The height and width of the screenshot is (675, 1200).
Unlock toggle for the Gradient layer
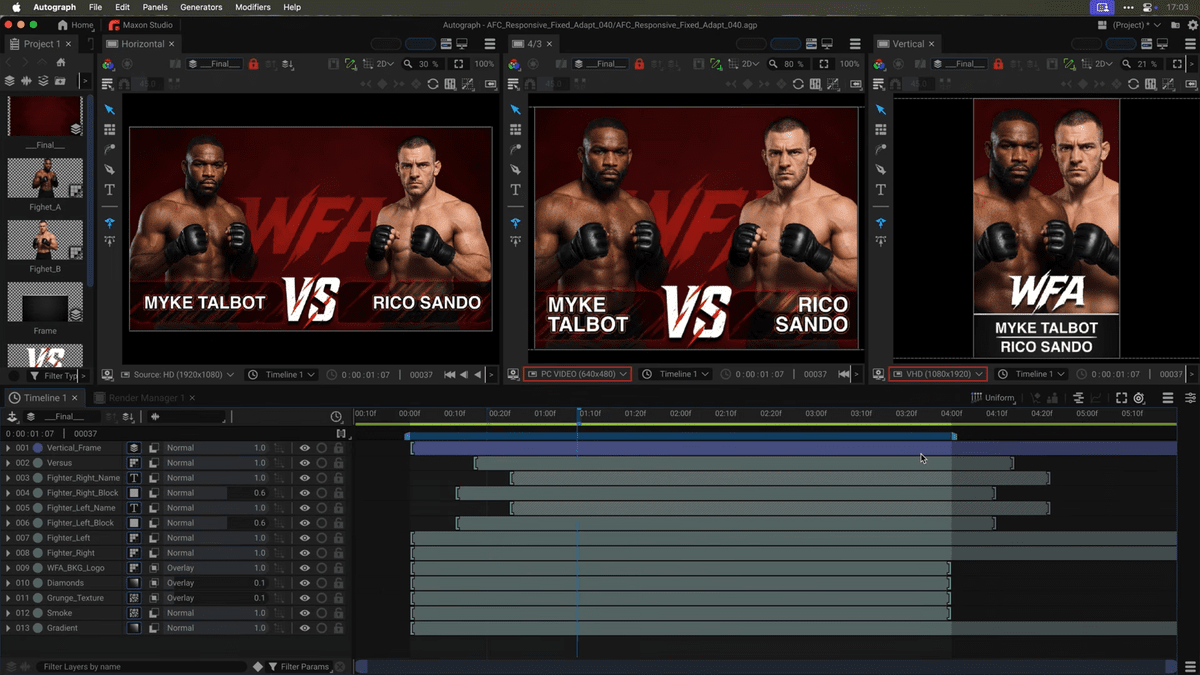tap(338, 628)
